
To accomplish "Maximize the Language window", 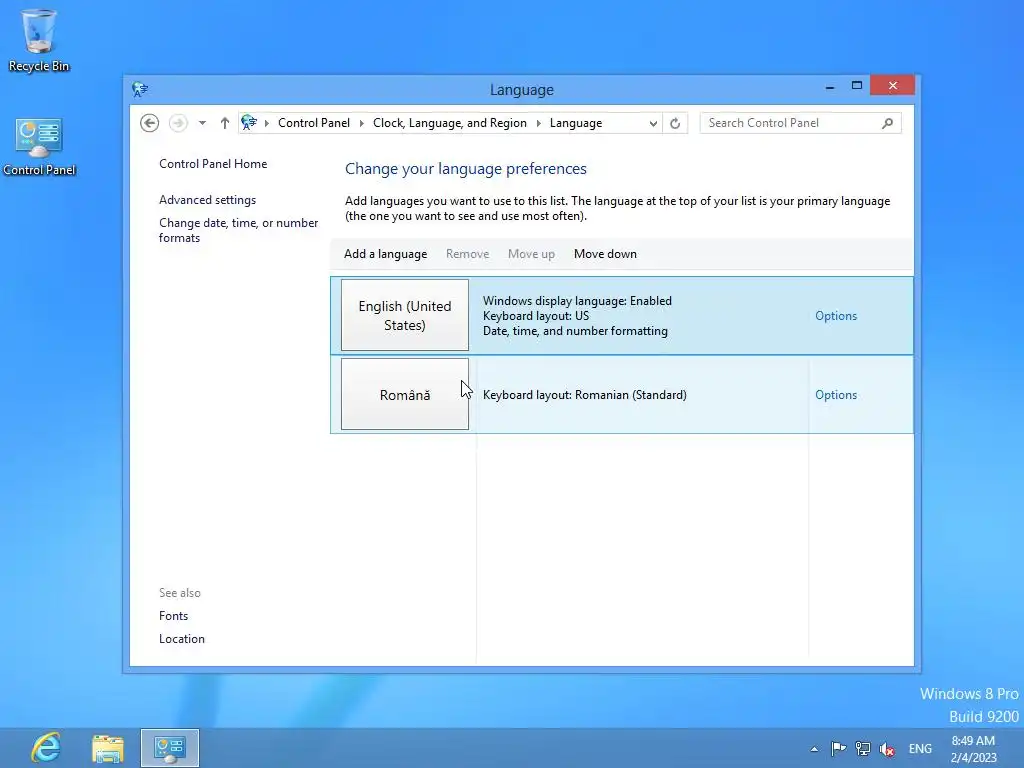I will click(857, 86).
